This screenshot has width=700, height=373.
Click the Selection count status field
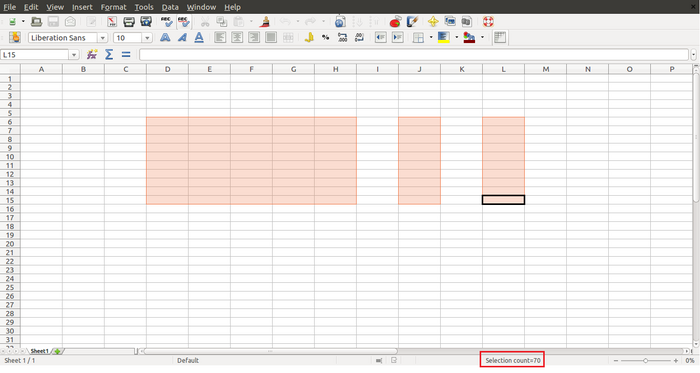click(512, 360)
